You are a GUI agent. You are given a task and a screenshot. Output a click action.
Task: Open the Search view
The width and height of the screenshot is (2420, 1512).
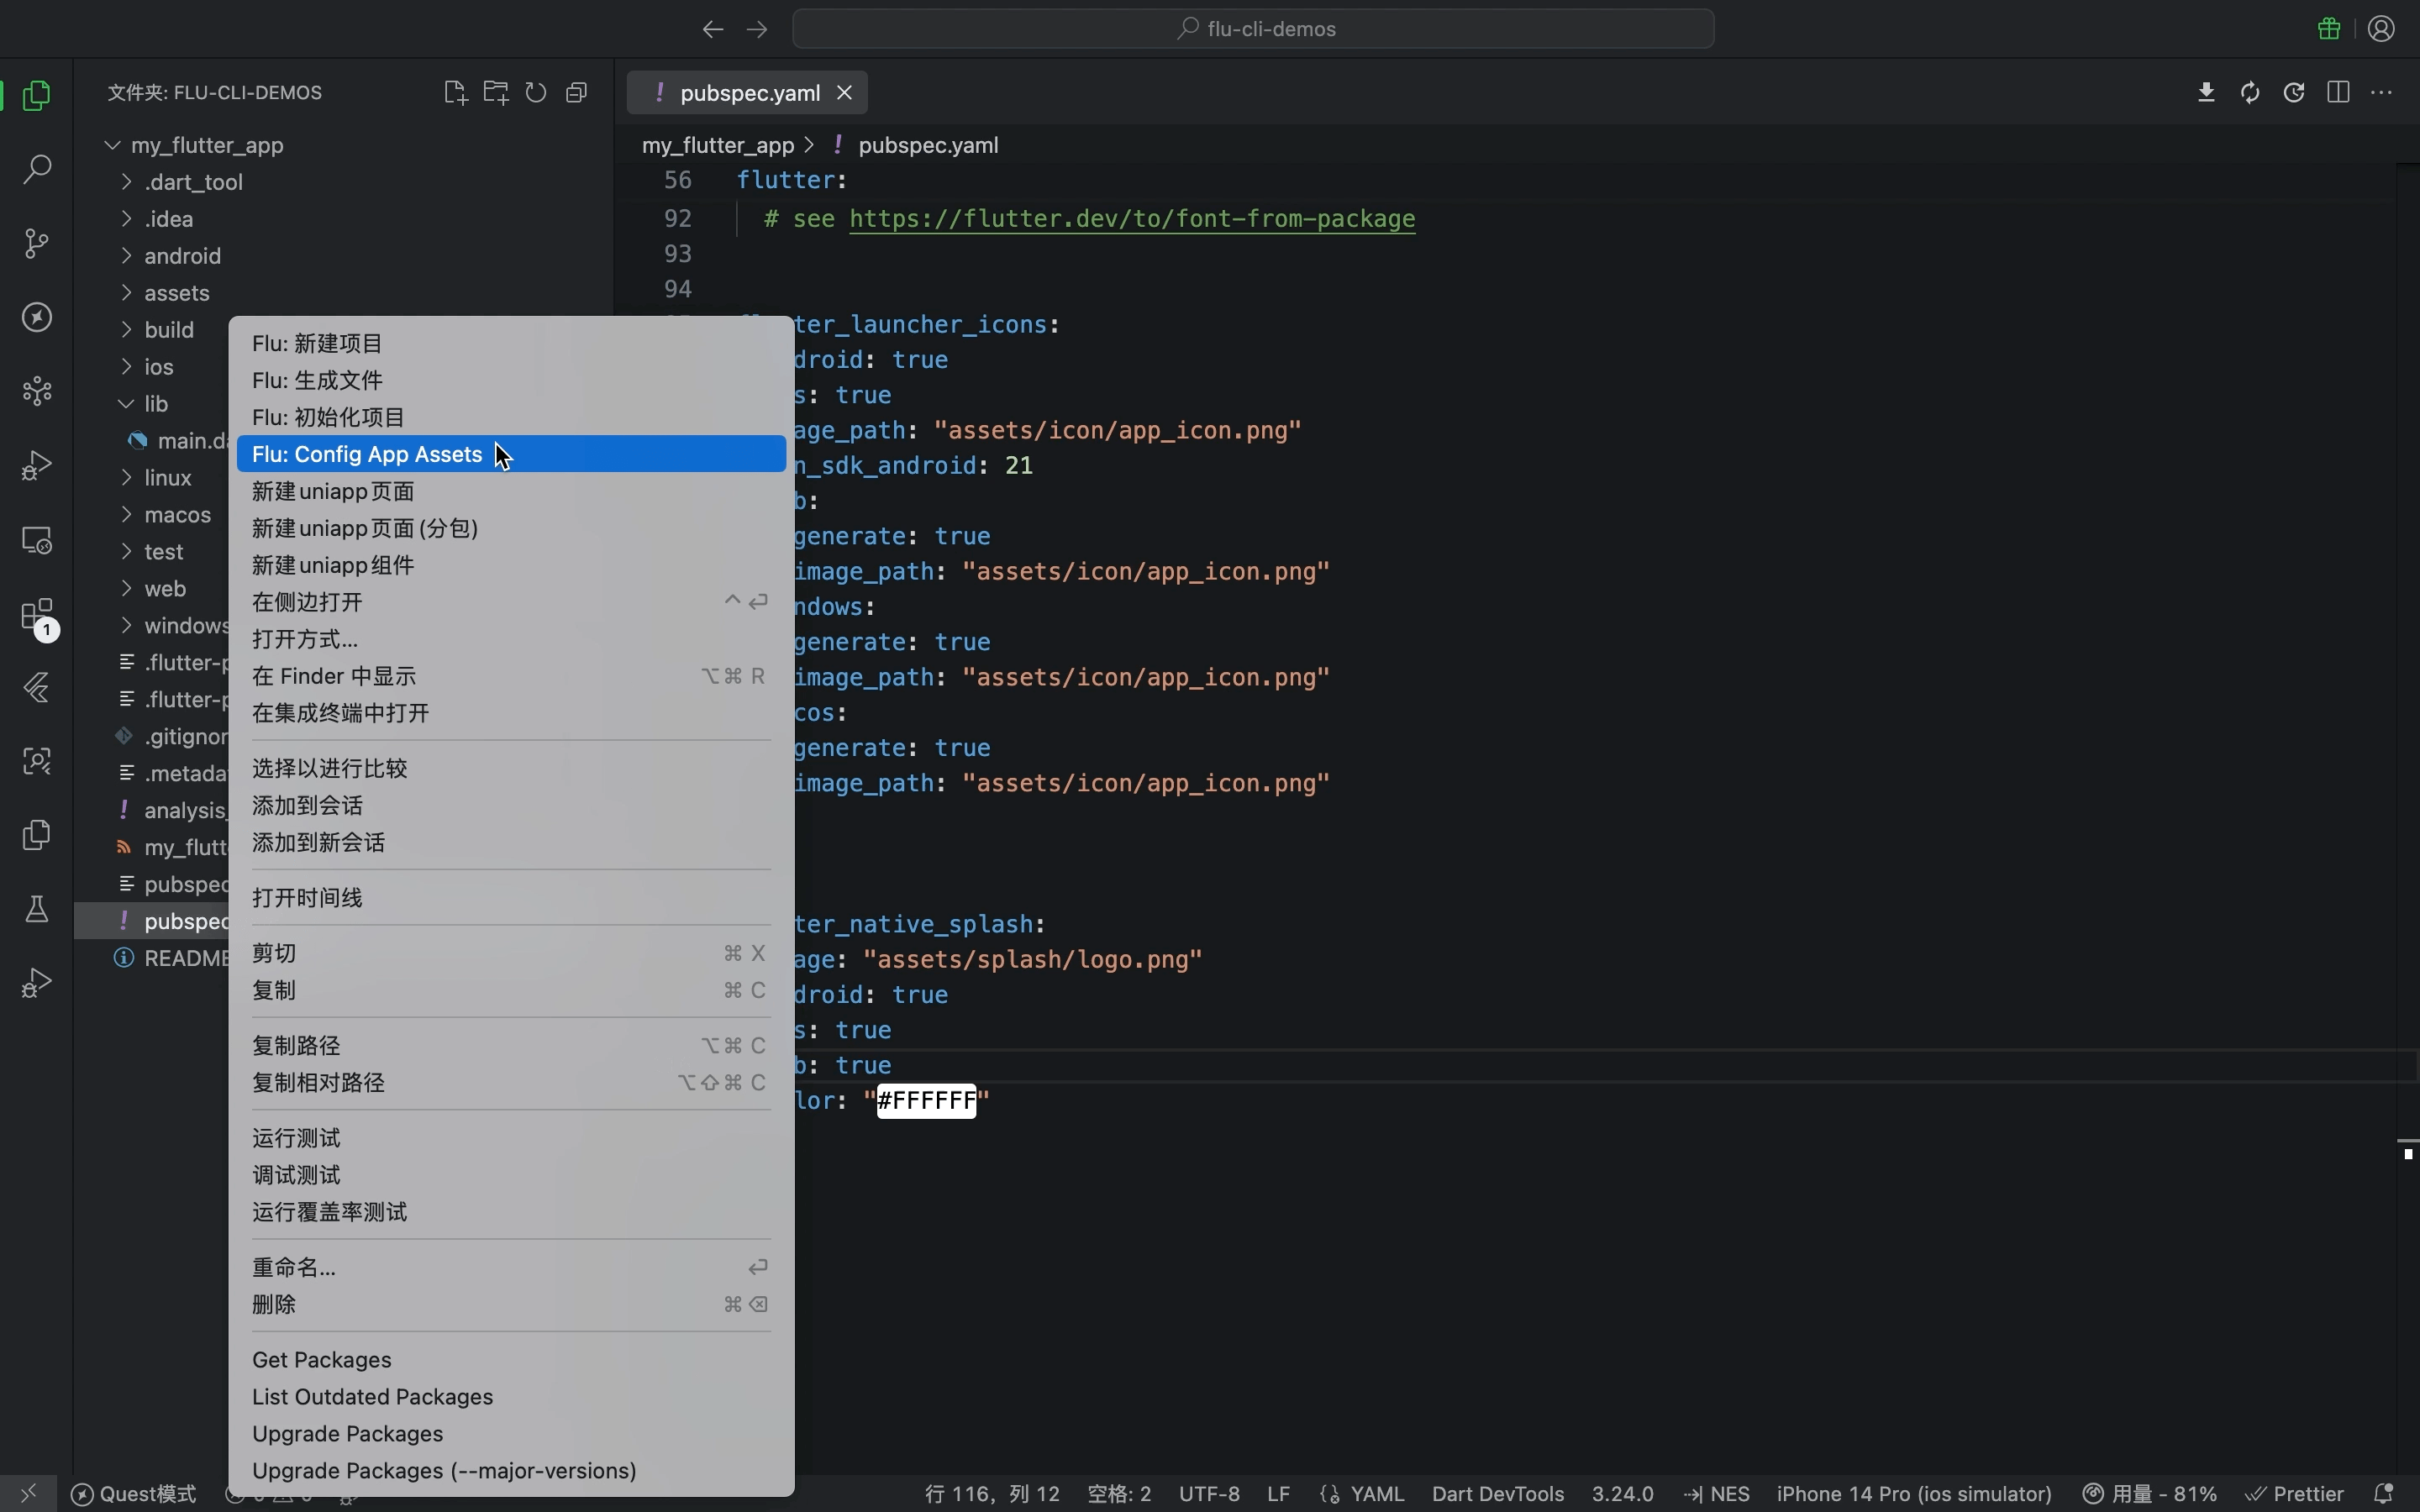click(x=37, y=170)
